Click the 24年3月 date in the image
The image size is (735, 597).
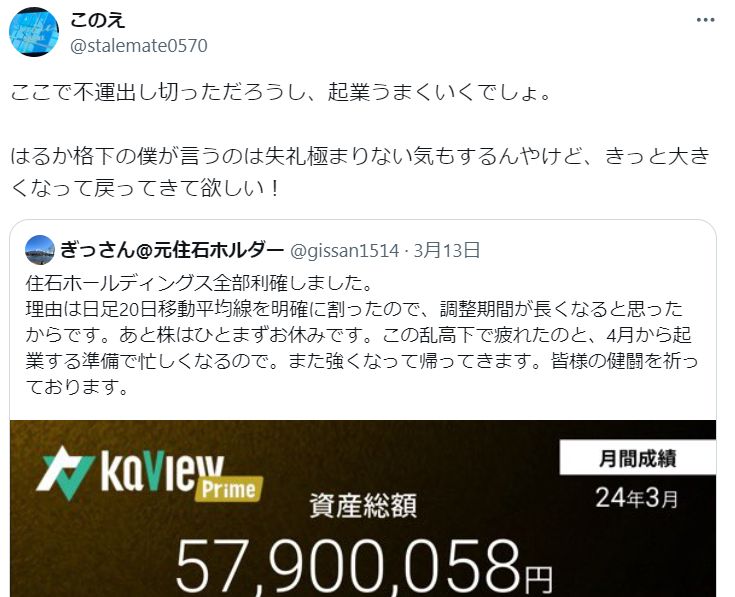click(637, 497)
